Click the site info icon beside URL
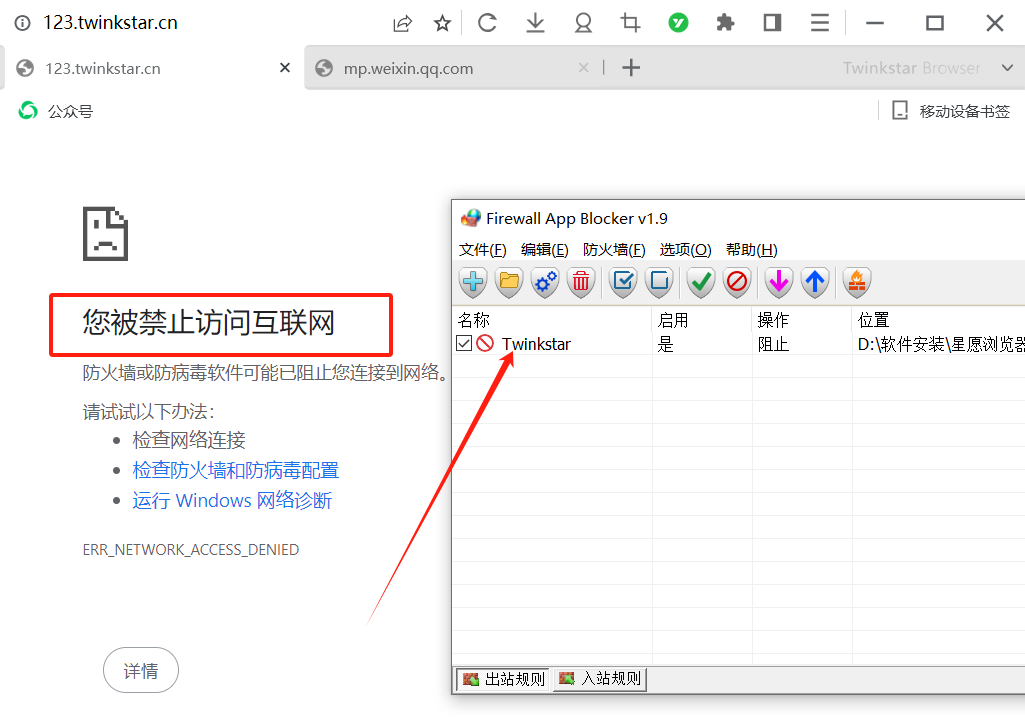 tap(22, 23)
